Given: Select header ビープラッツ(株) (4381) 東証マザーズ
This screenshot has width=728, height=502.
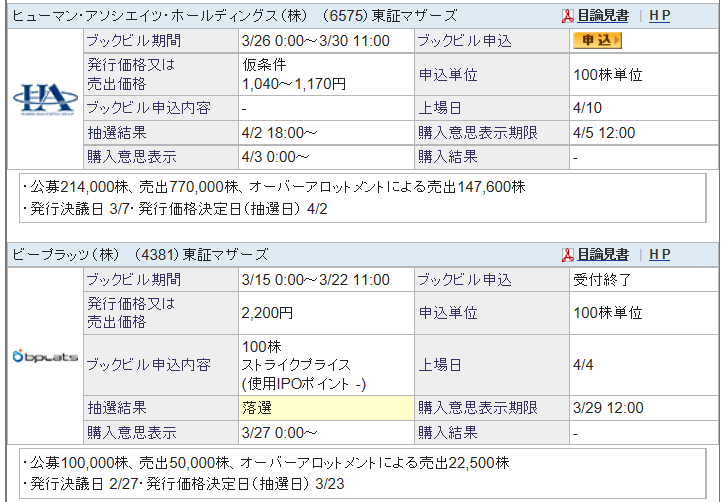Looking at the screenshot, I should [140, 254].
